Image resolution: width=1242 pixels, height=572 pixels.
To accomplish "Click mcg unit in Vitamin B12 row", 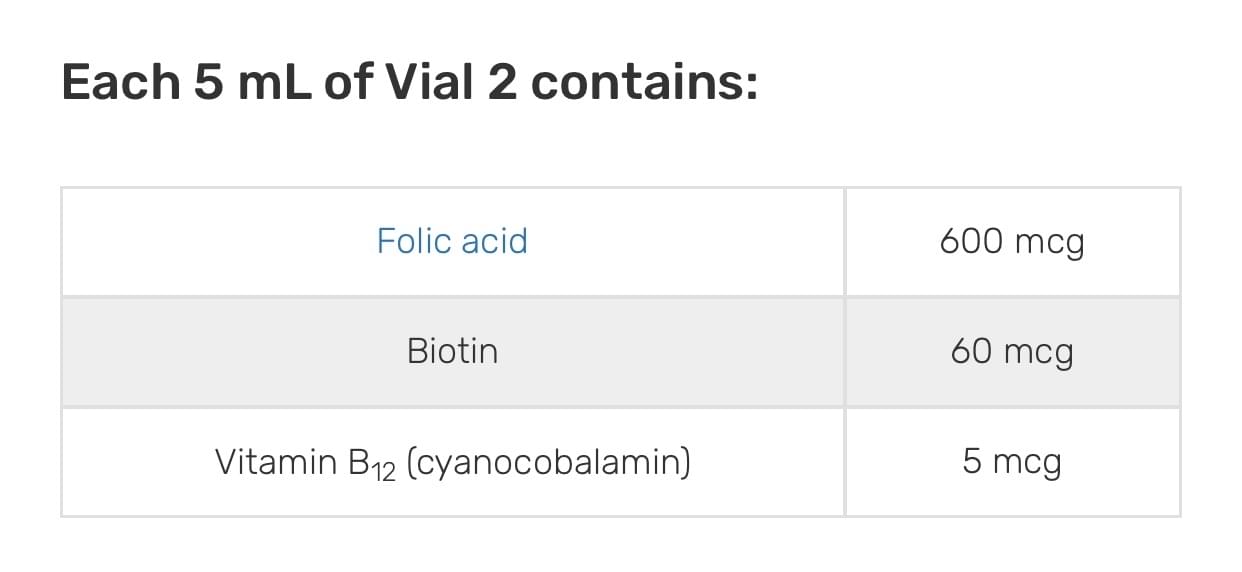I will [1027, 464].
